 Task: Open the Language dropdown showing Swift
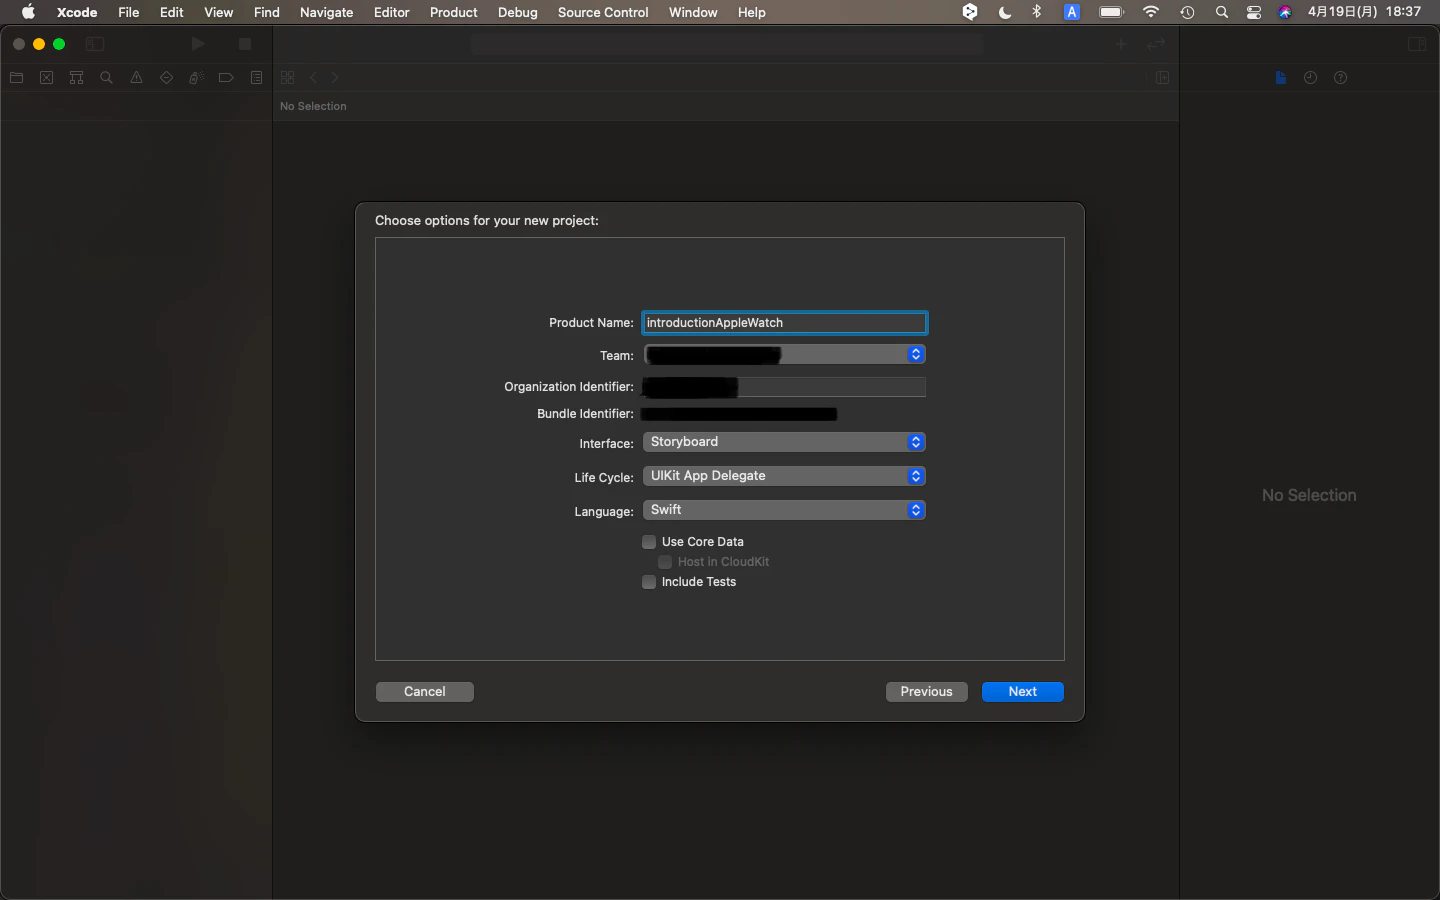tap(785, 510)
